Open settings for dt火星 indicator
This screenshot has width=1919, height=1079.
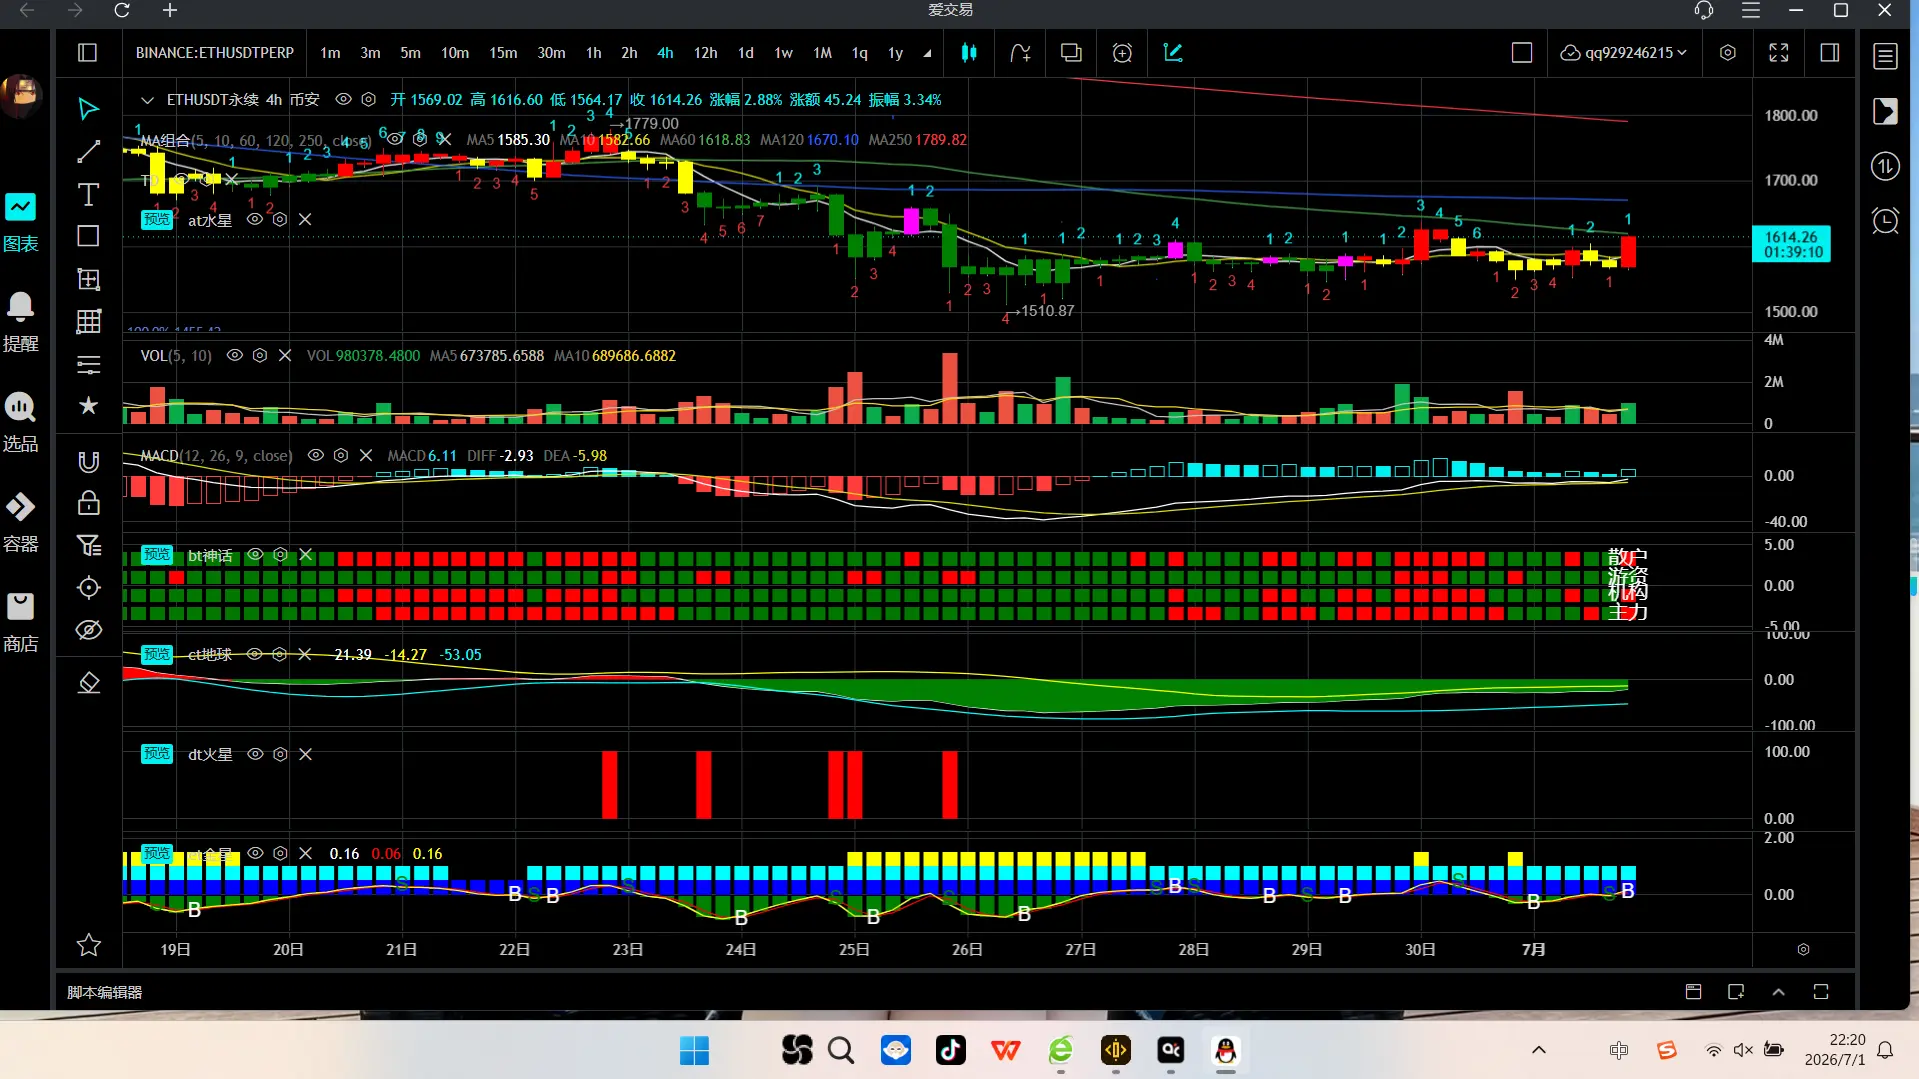(280, 755)
